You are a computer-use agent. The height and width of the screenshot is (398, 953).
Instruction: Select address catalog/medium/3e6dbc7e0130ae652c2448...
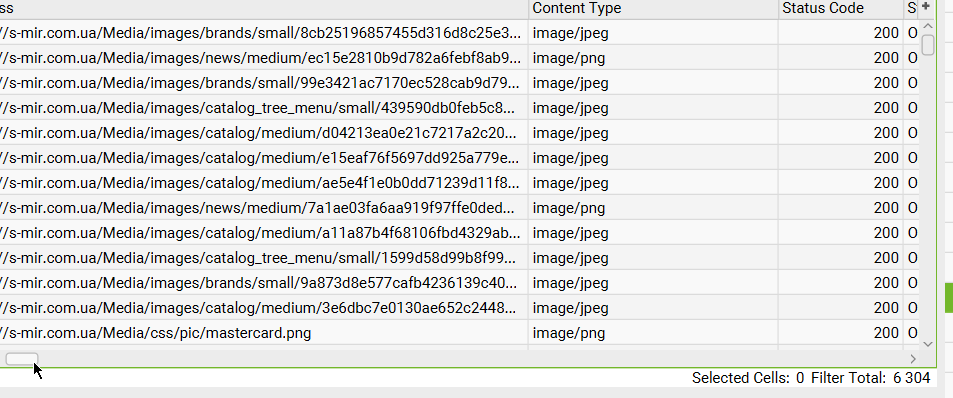pos(264,308)
